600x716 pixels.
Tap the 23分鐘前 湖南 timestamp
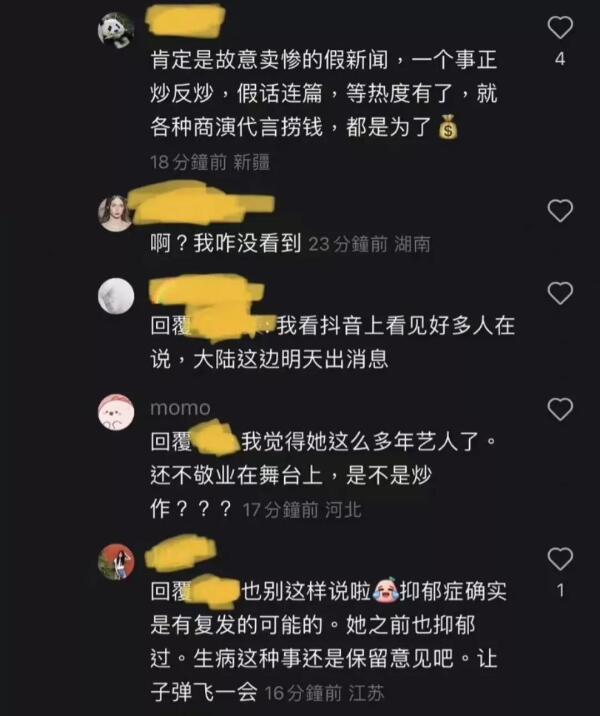pos(369,244)
